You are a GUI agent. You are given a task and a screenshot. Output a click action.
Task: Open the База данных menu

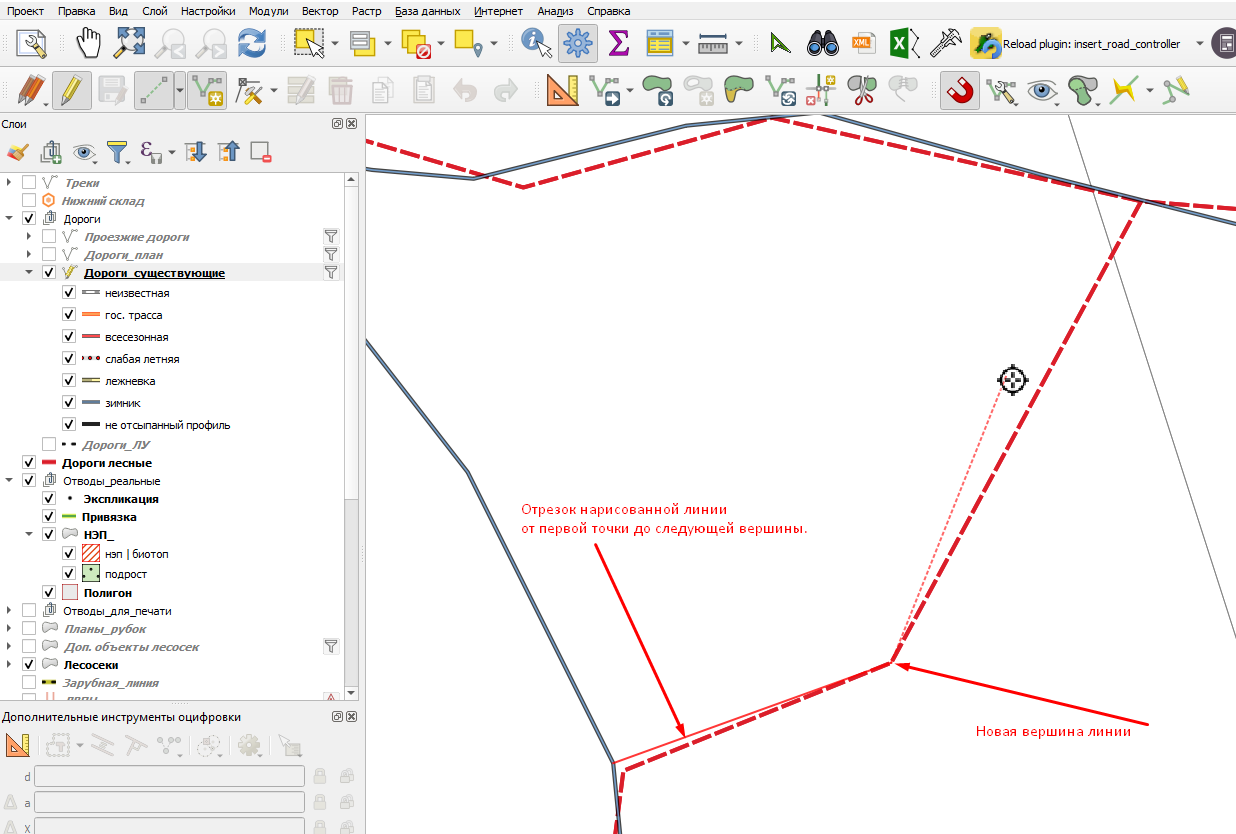pos(428,11)
